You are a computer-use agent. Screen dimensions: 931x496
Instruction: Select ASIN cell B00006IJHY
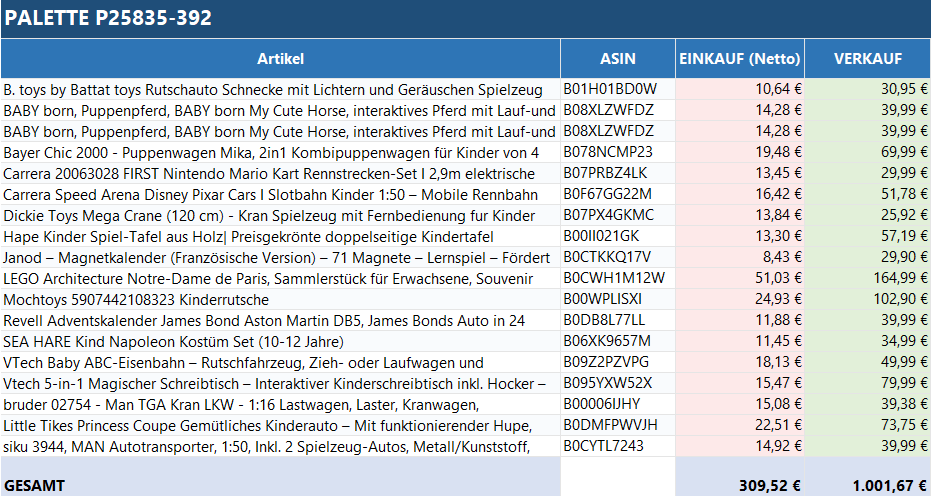click(605, 404)
